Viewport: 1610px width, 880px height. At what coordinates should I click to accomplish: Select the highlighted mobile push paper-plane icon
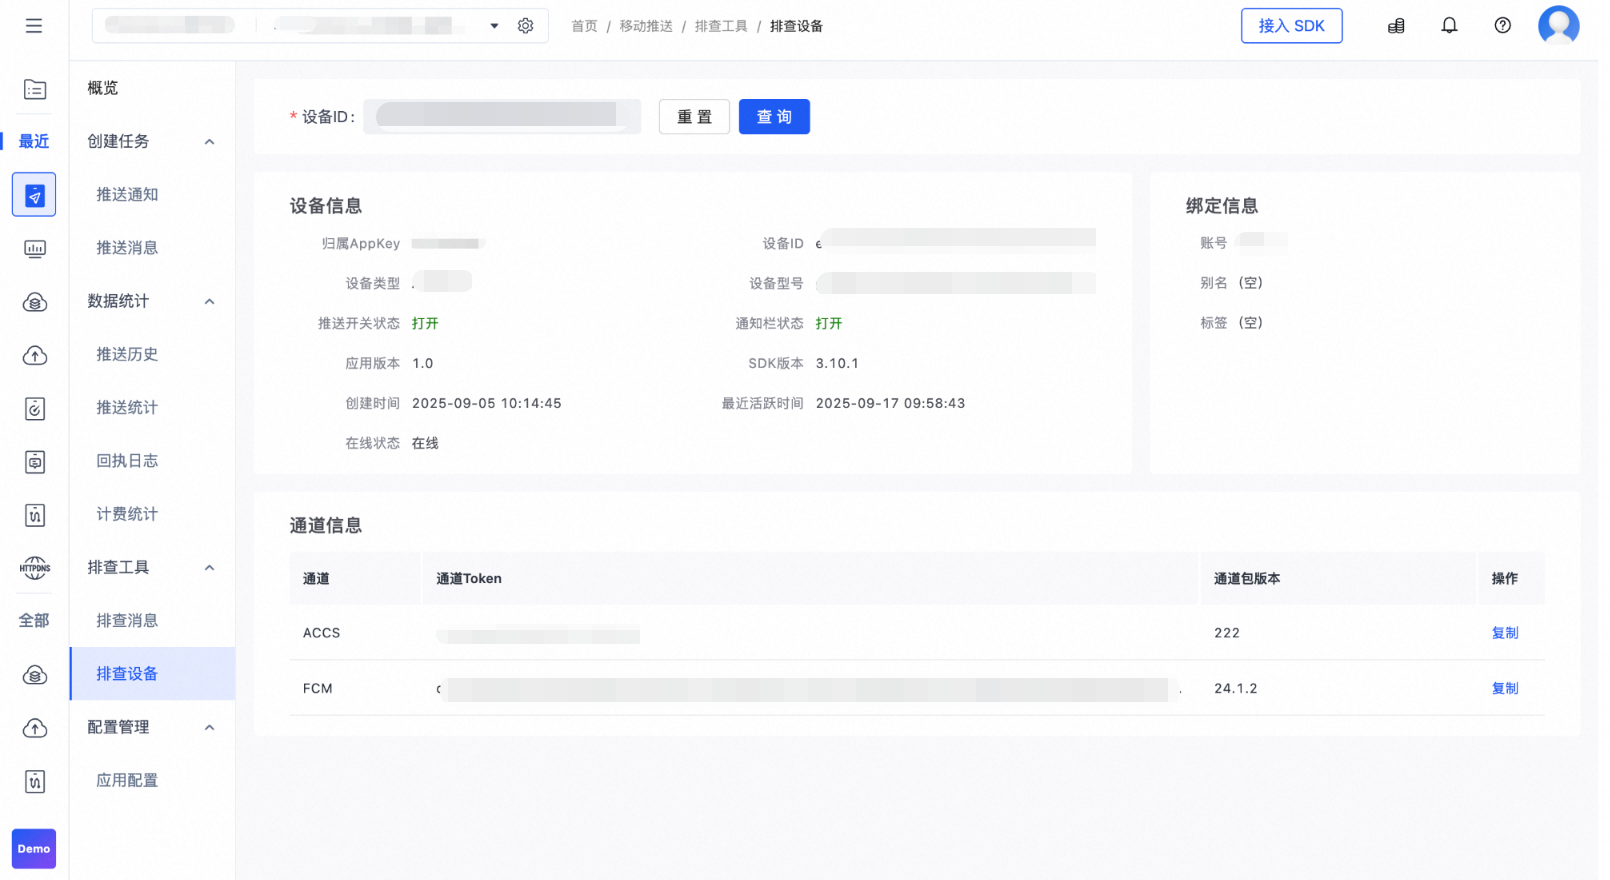click(x=34, y=195)
